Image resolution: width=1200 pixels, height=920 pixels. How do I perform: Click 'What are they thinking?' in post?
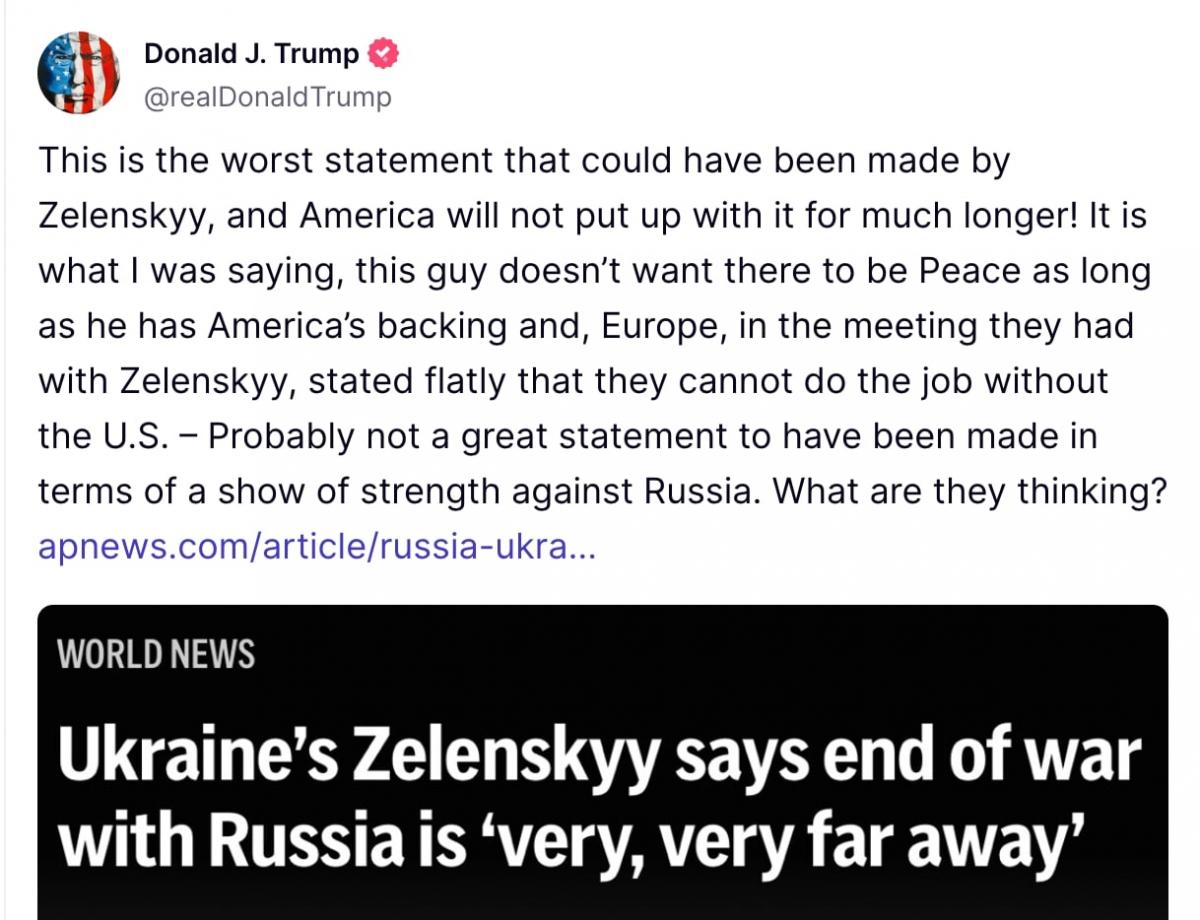(x=970, y=492)
